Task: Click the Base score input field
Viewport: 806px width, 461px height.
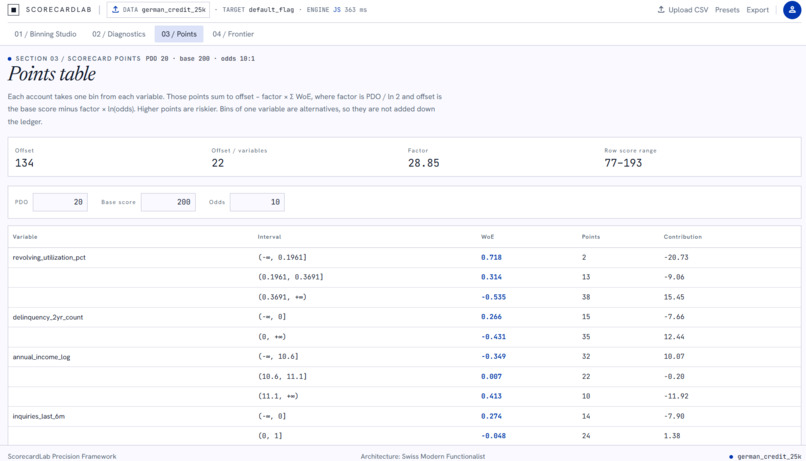Action: [168, 202]
